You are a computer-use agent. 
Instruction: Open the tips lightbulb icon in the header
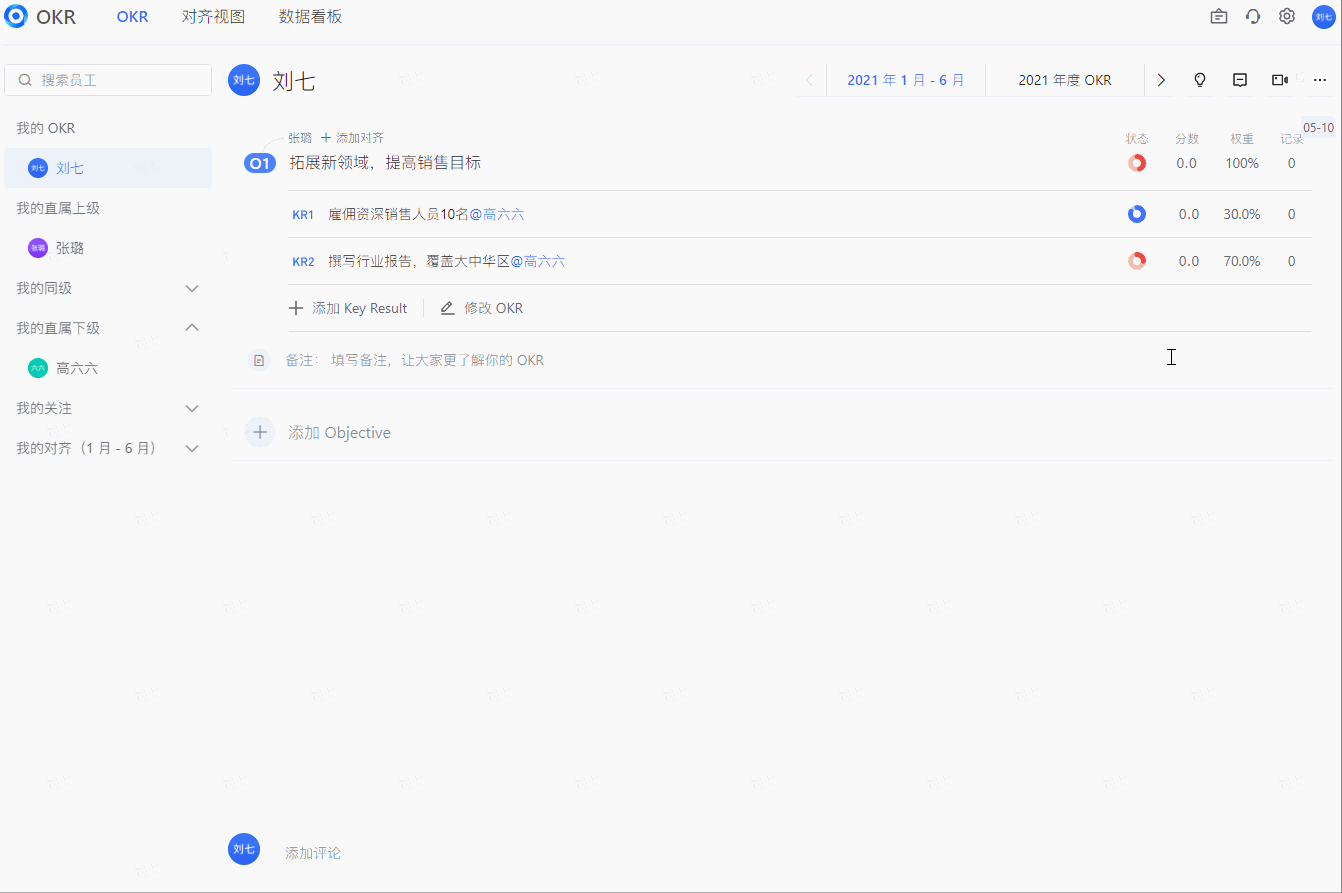(x=1199, y=80)
